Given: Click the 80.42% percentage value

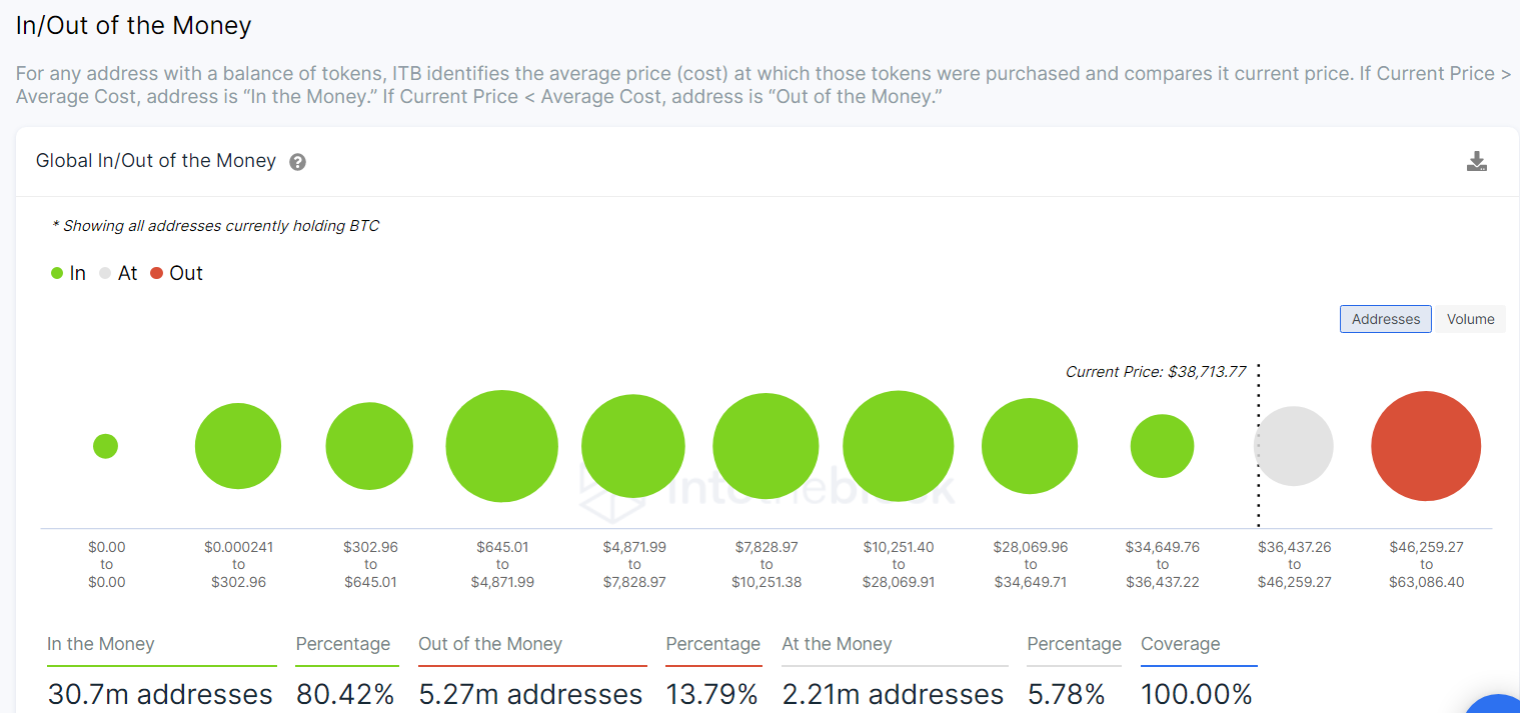Looking at the screenshot, I should 345,694.
